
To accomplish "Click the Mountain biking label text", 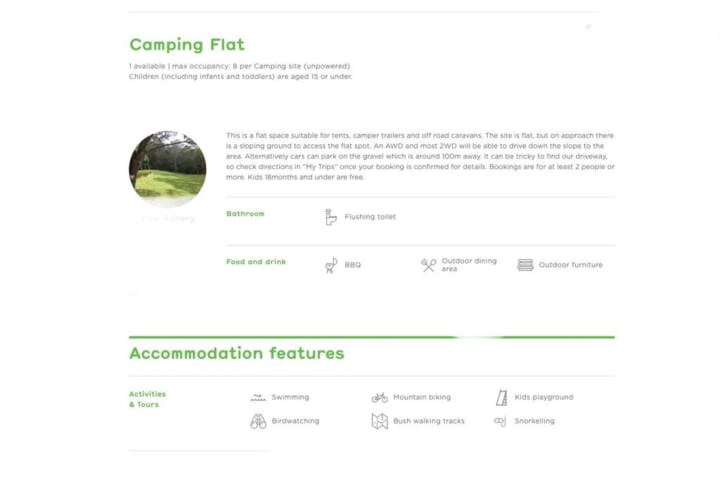I will click(x=421, y=397).
